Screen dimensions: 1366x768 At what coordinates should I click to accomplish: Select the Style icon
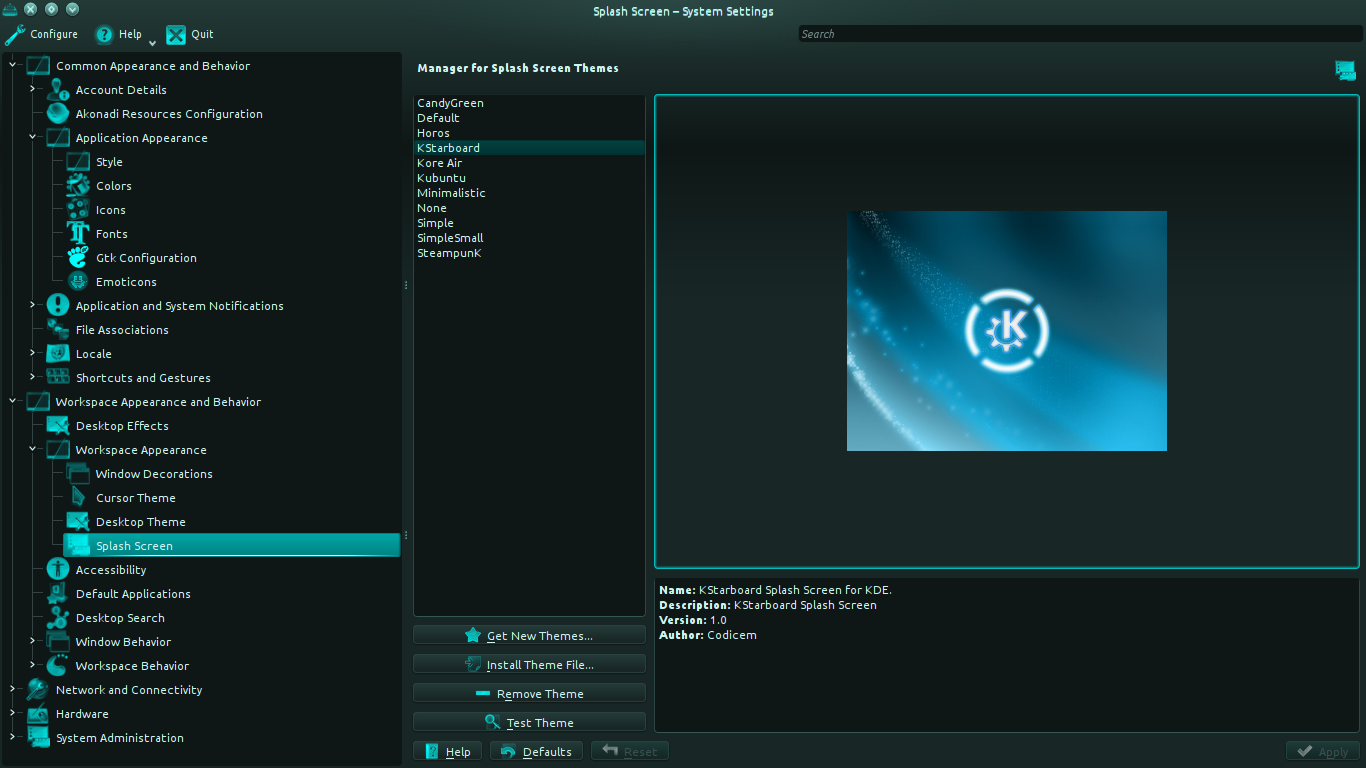click(x=78, y=162)
